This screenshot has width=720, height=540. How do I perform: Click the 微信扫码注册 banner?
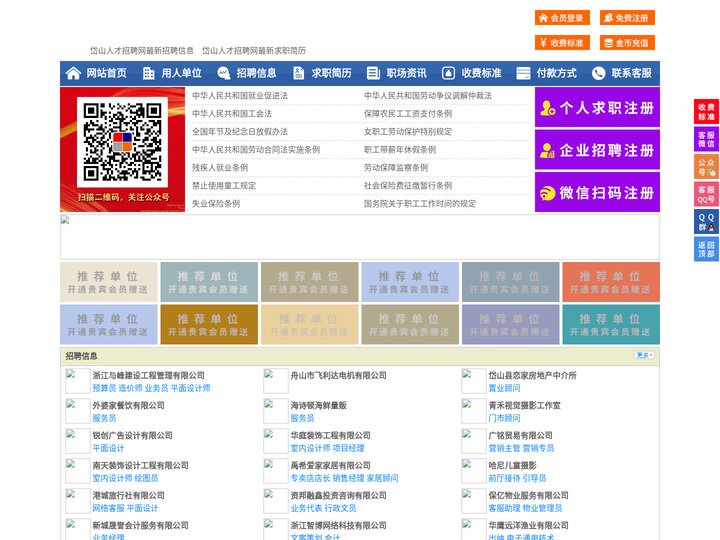coord(597,192)
